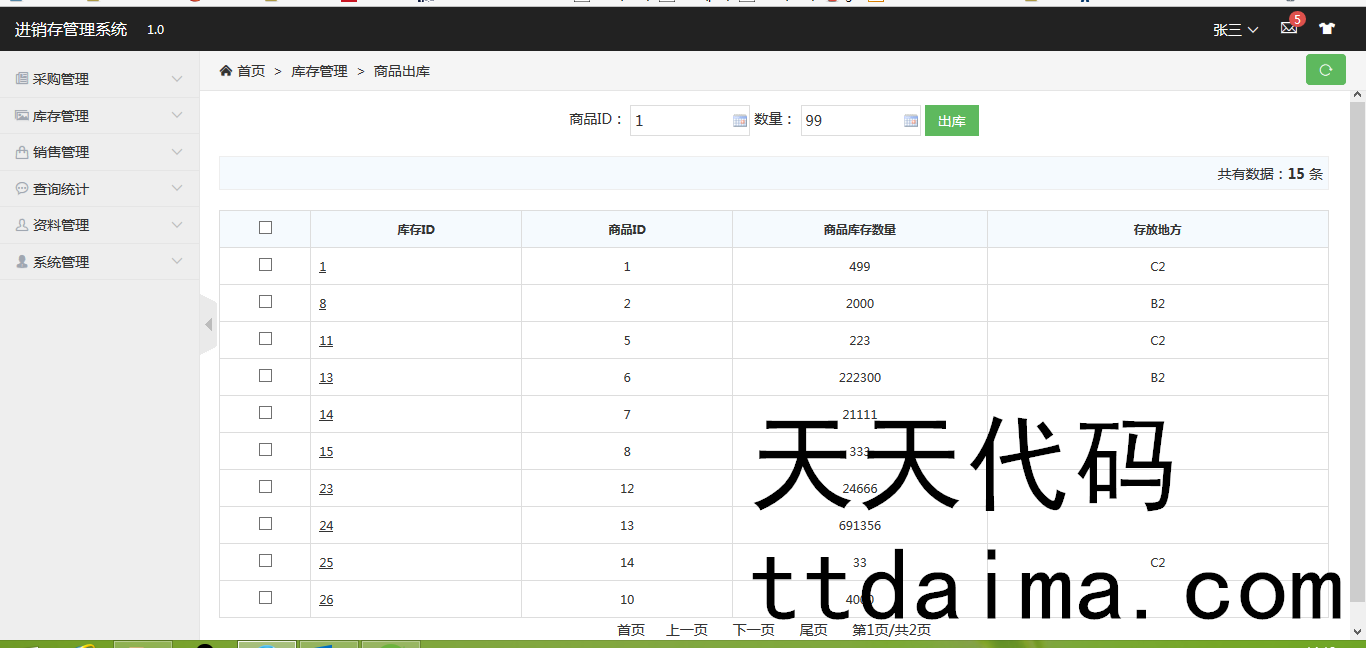Click the green 出库 button

951,121
